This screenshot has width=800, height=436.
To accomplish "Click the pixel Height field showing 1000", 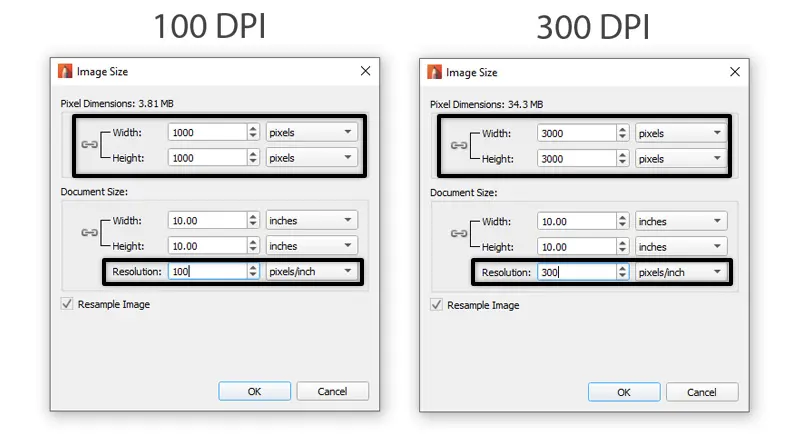I will 208,158.
